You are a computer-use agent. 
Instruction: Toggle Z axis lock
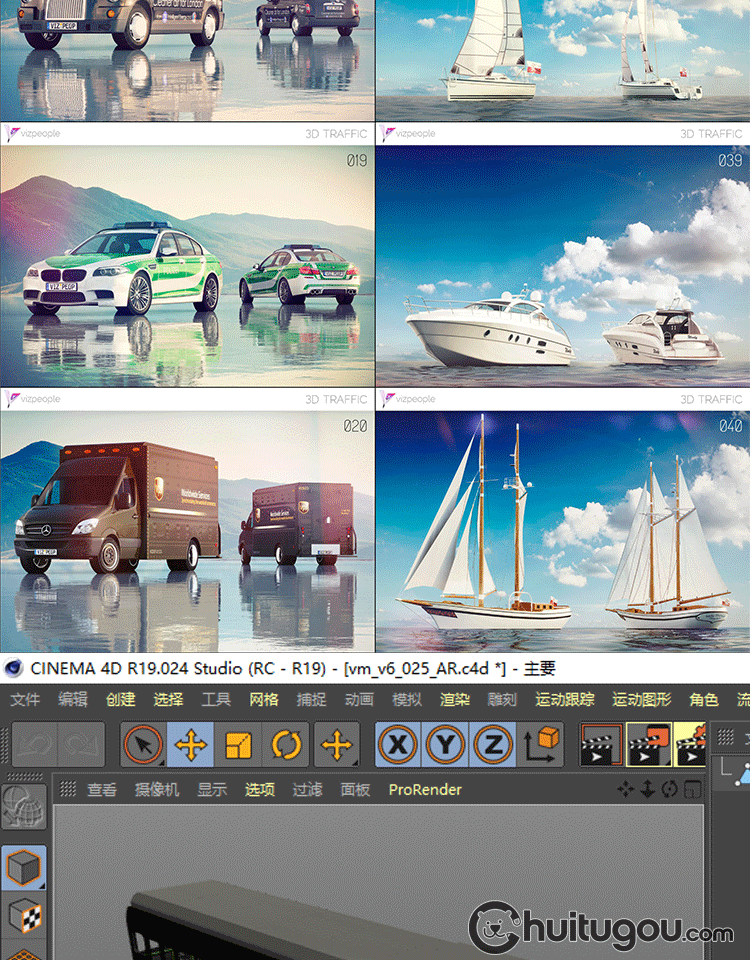(493, 744)
